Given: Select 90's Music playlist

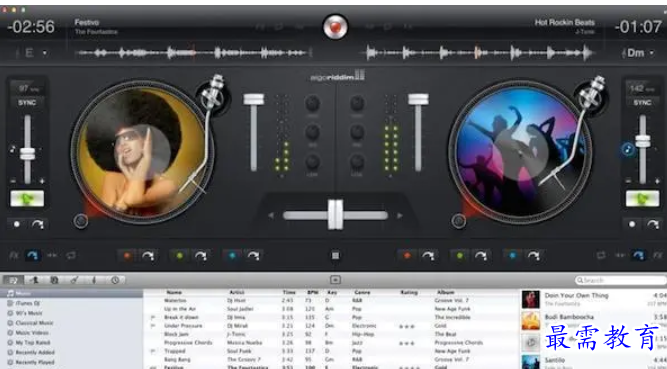Looking at the screenshot, I should (x=29, y=313).
